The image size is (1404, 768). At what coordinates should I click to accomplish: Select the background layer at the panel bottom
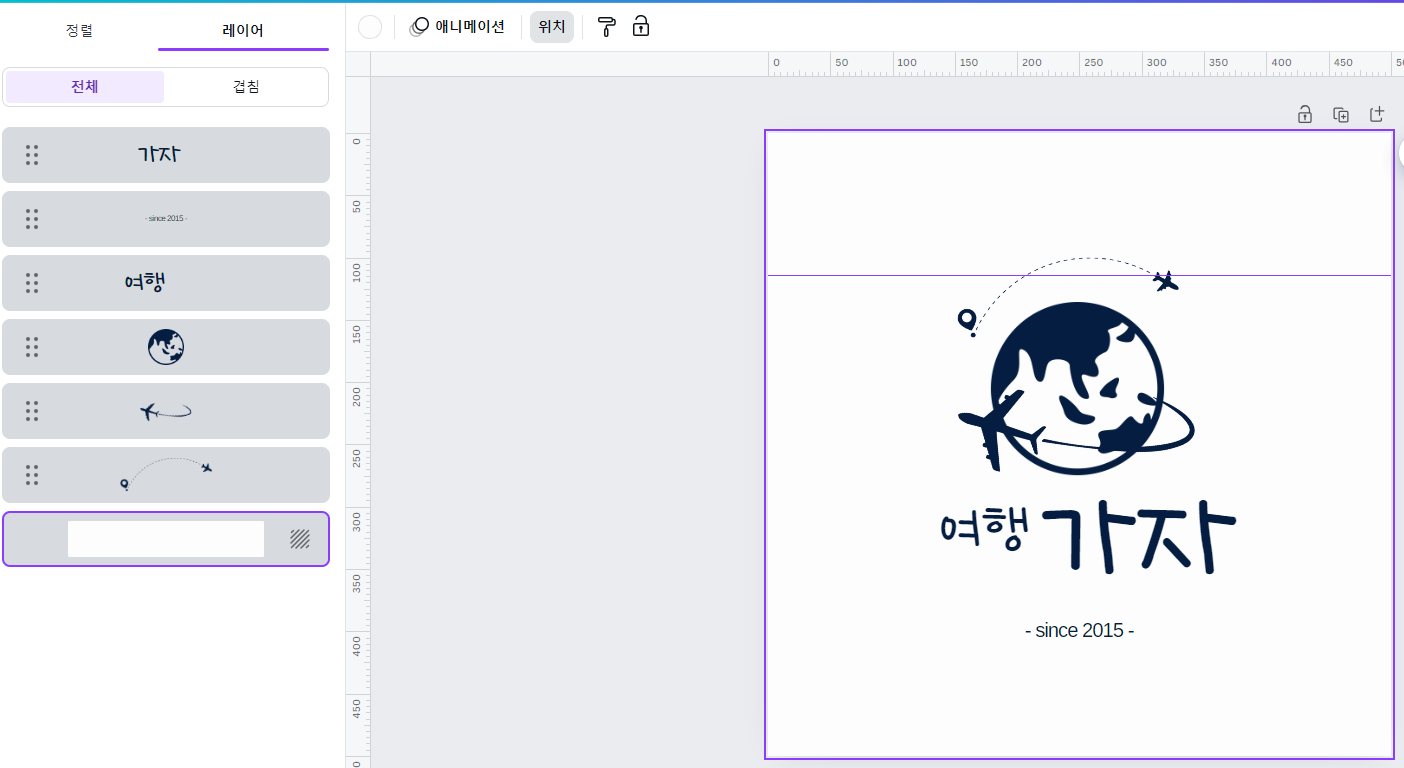click(166, 539)
